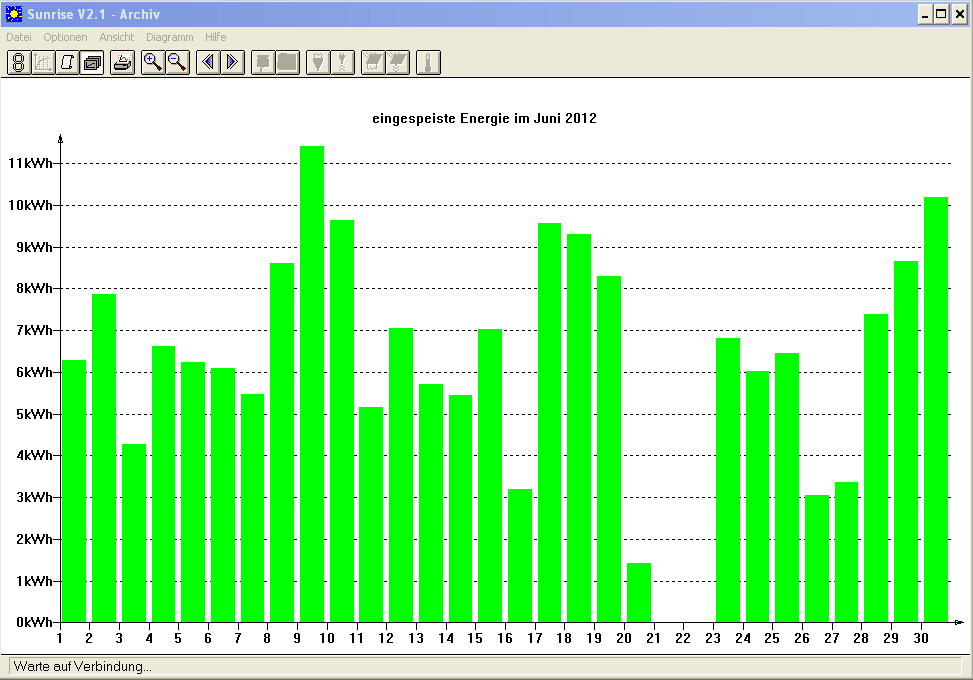Click x-axis day label '27'

(x=832, y=638)
